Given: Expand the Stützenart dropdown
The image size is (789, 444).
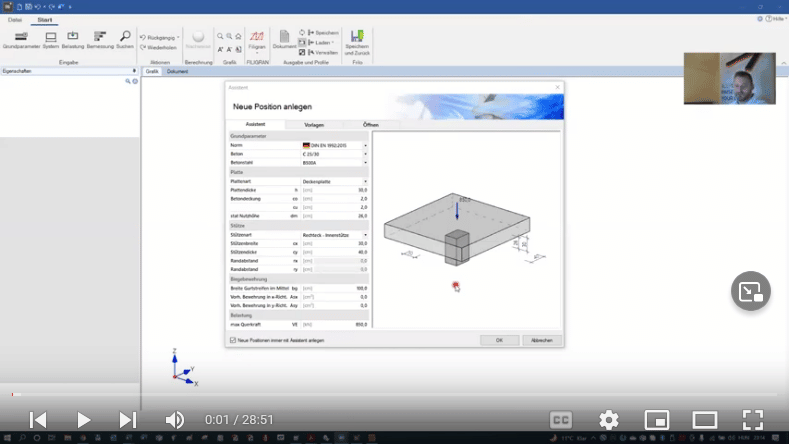Looking at the screenshot, I should coord(365,234).
